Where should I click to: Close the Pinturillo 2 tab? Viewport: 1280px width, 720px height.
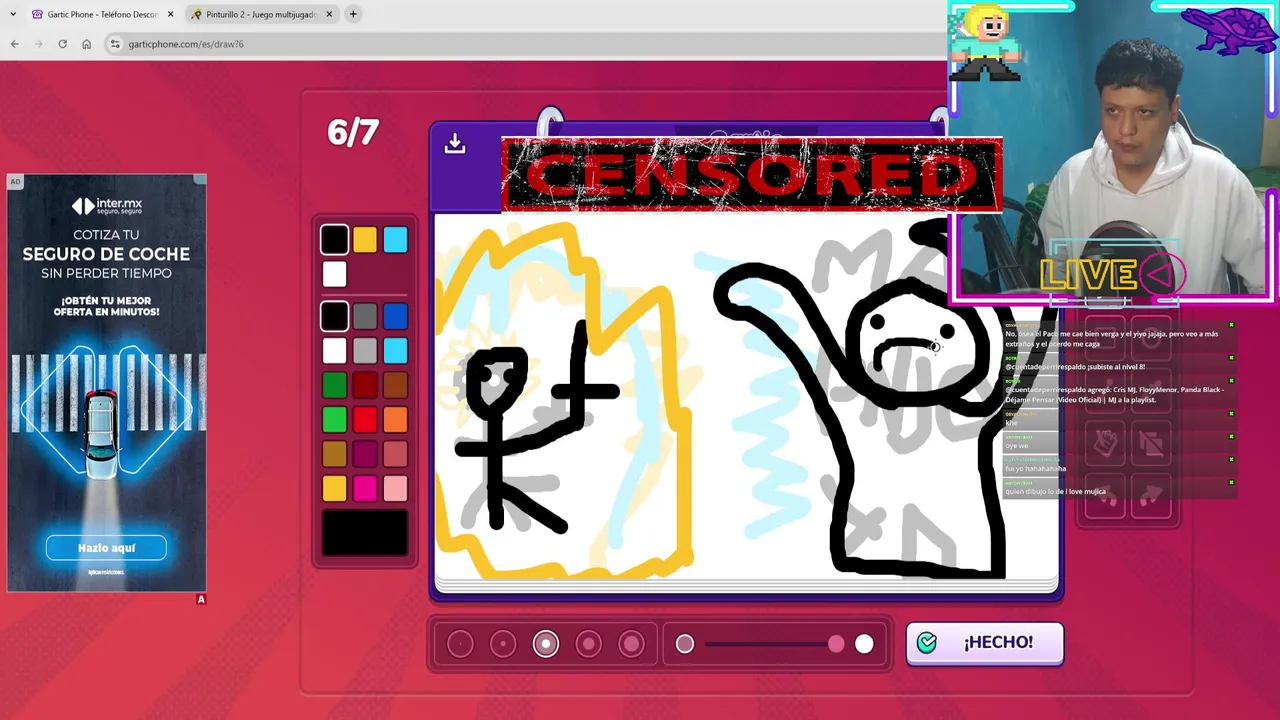(328, 14)
